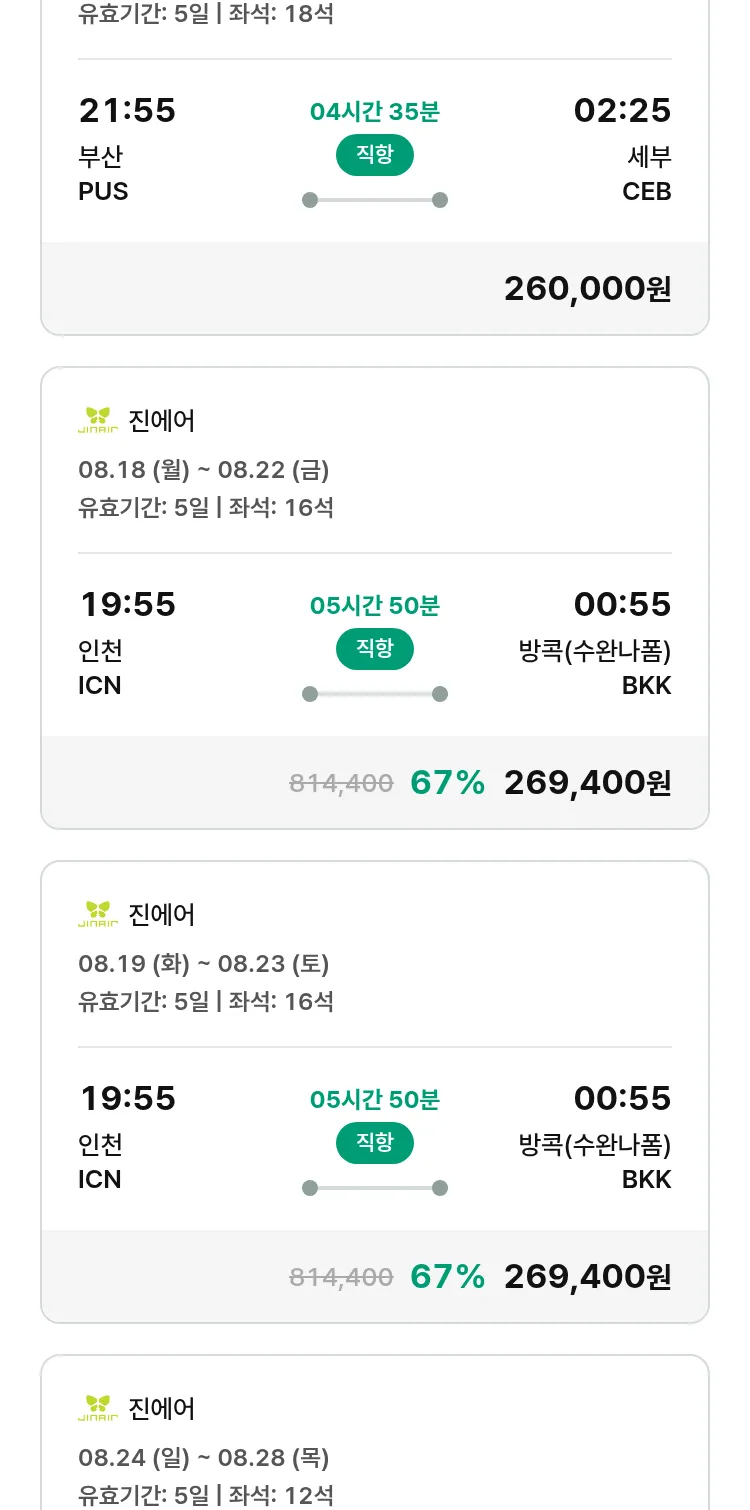Screen dimensions: 750x1510
Task: Tap the Jin Air logo on 08.18 flight
Action: (x=98, y=420)
